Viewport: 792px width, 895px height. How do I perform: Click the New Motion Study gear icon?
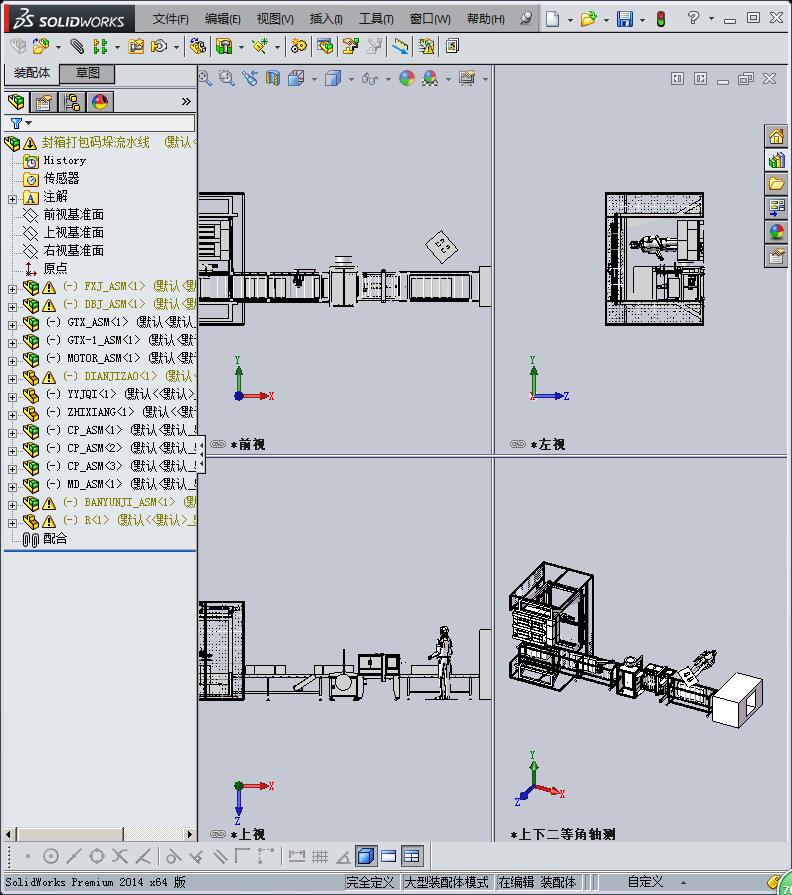[298, 46]
